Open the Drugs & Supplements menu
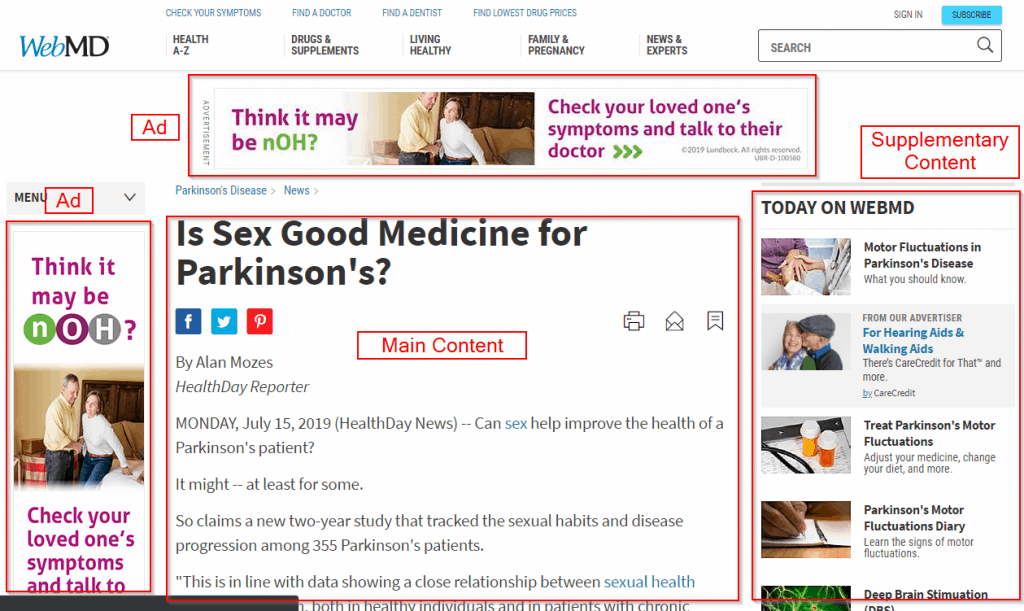Viewport: 1024px width, 611px height. (x=325, y=45)
